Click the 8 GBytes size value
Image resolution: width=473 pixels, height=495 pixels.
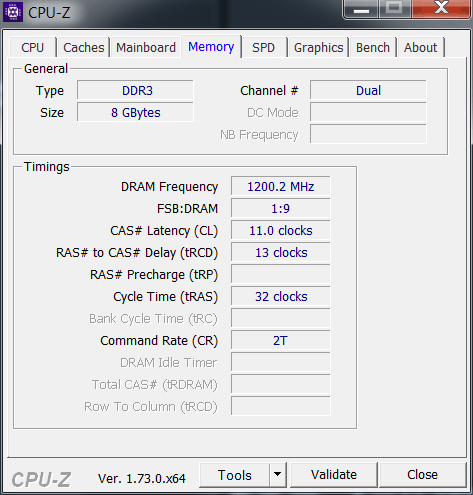pyautogui.click(x=135, y=112)
